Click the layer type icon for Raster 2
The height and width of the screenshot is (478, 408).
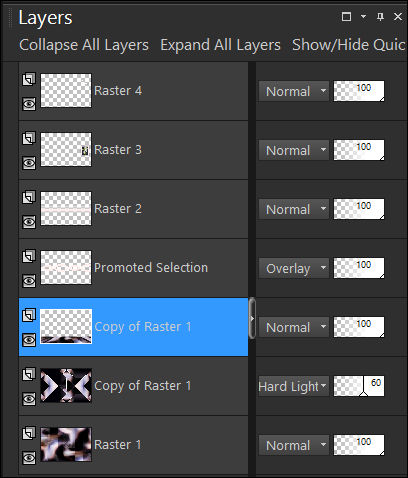tap(29, 197)
